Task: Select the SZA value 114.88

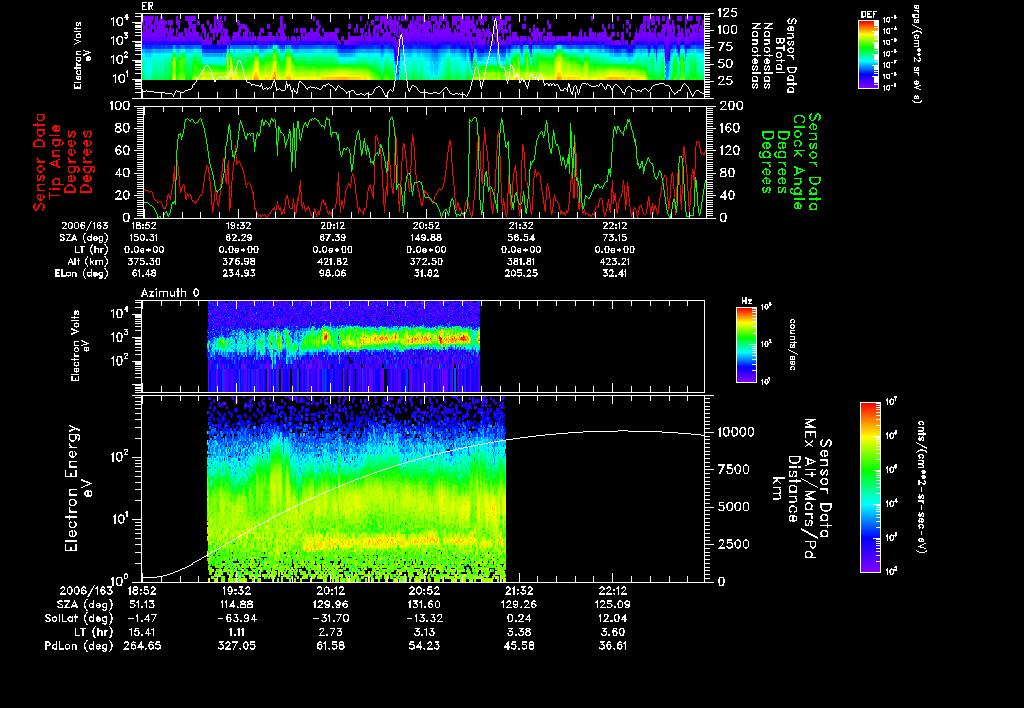Action: point(237,604)
